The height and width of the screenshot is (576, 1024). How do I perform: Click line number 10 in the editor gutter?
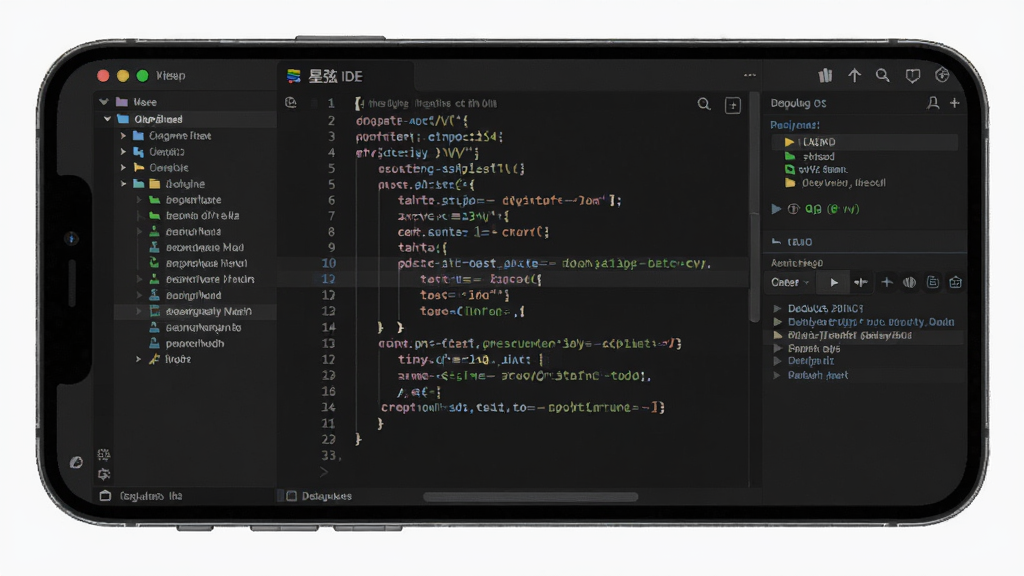click(328, 263)
